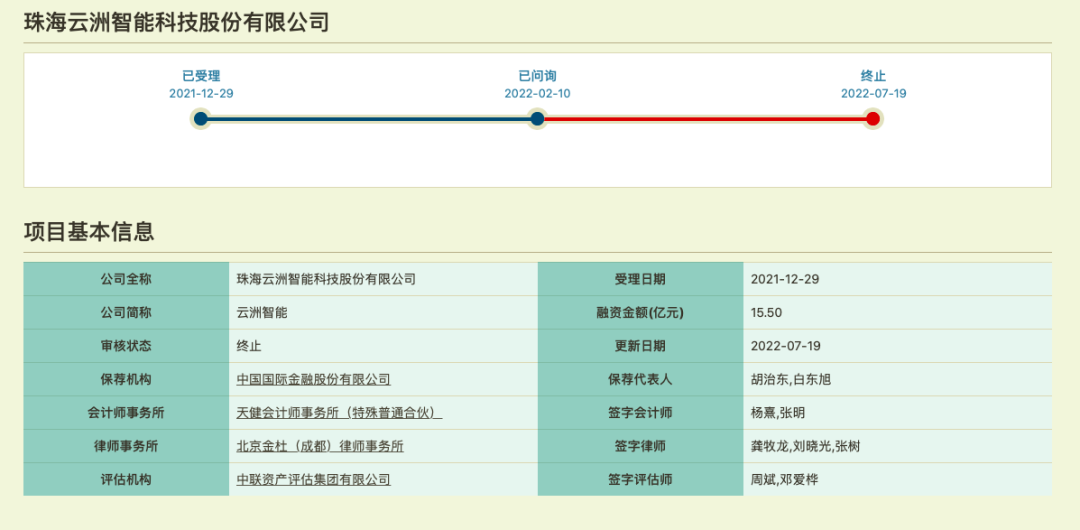Click the 签字评估师 header cell
This screenshot has width=1080, height=530.
pos(641,479)
